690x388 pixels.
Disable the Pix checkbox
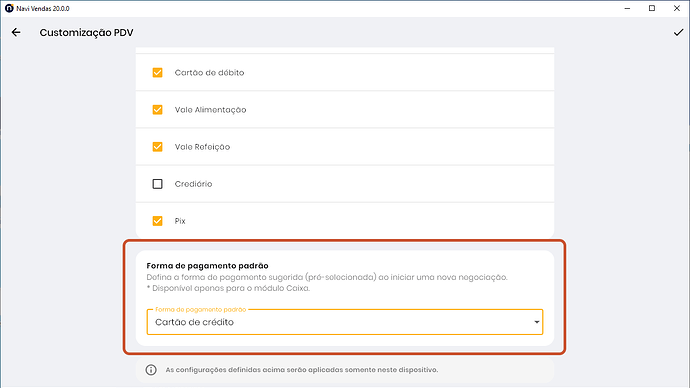point(158,221)
